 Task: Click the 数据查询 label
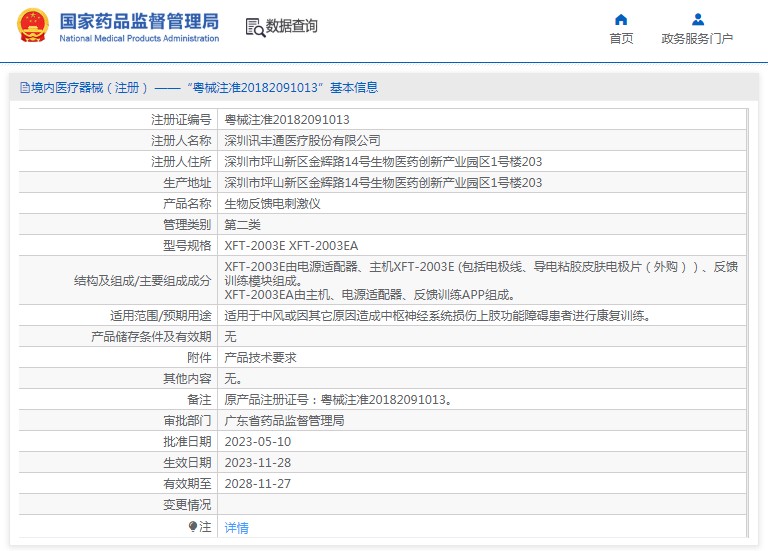(x=291, y=26)
